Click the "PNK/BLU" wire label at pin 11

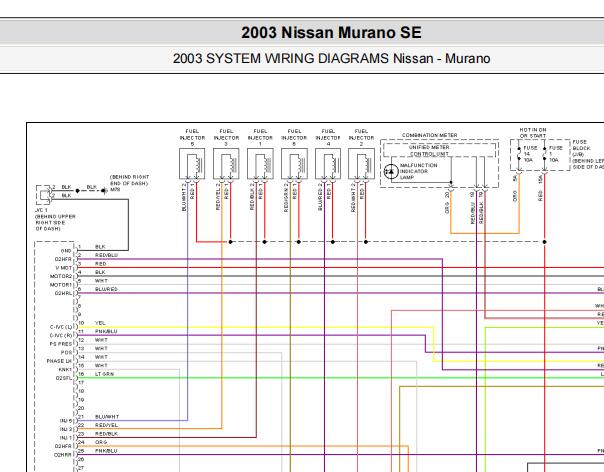[x=106, y=331]
